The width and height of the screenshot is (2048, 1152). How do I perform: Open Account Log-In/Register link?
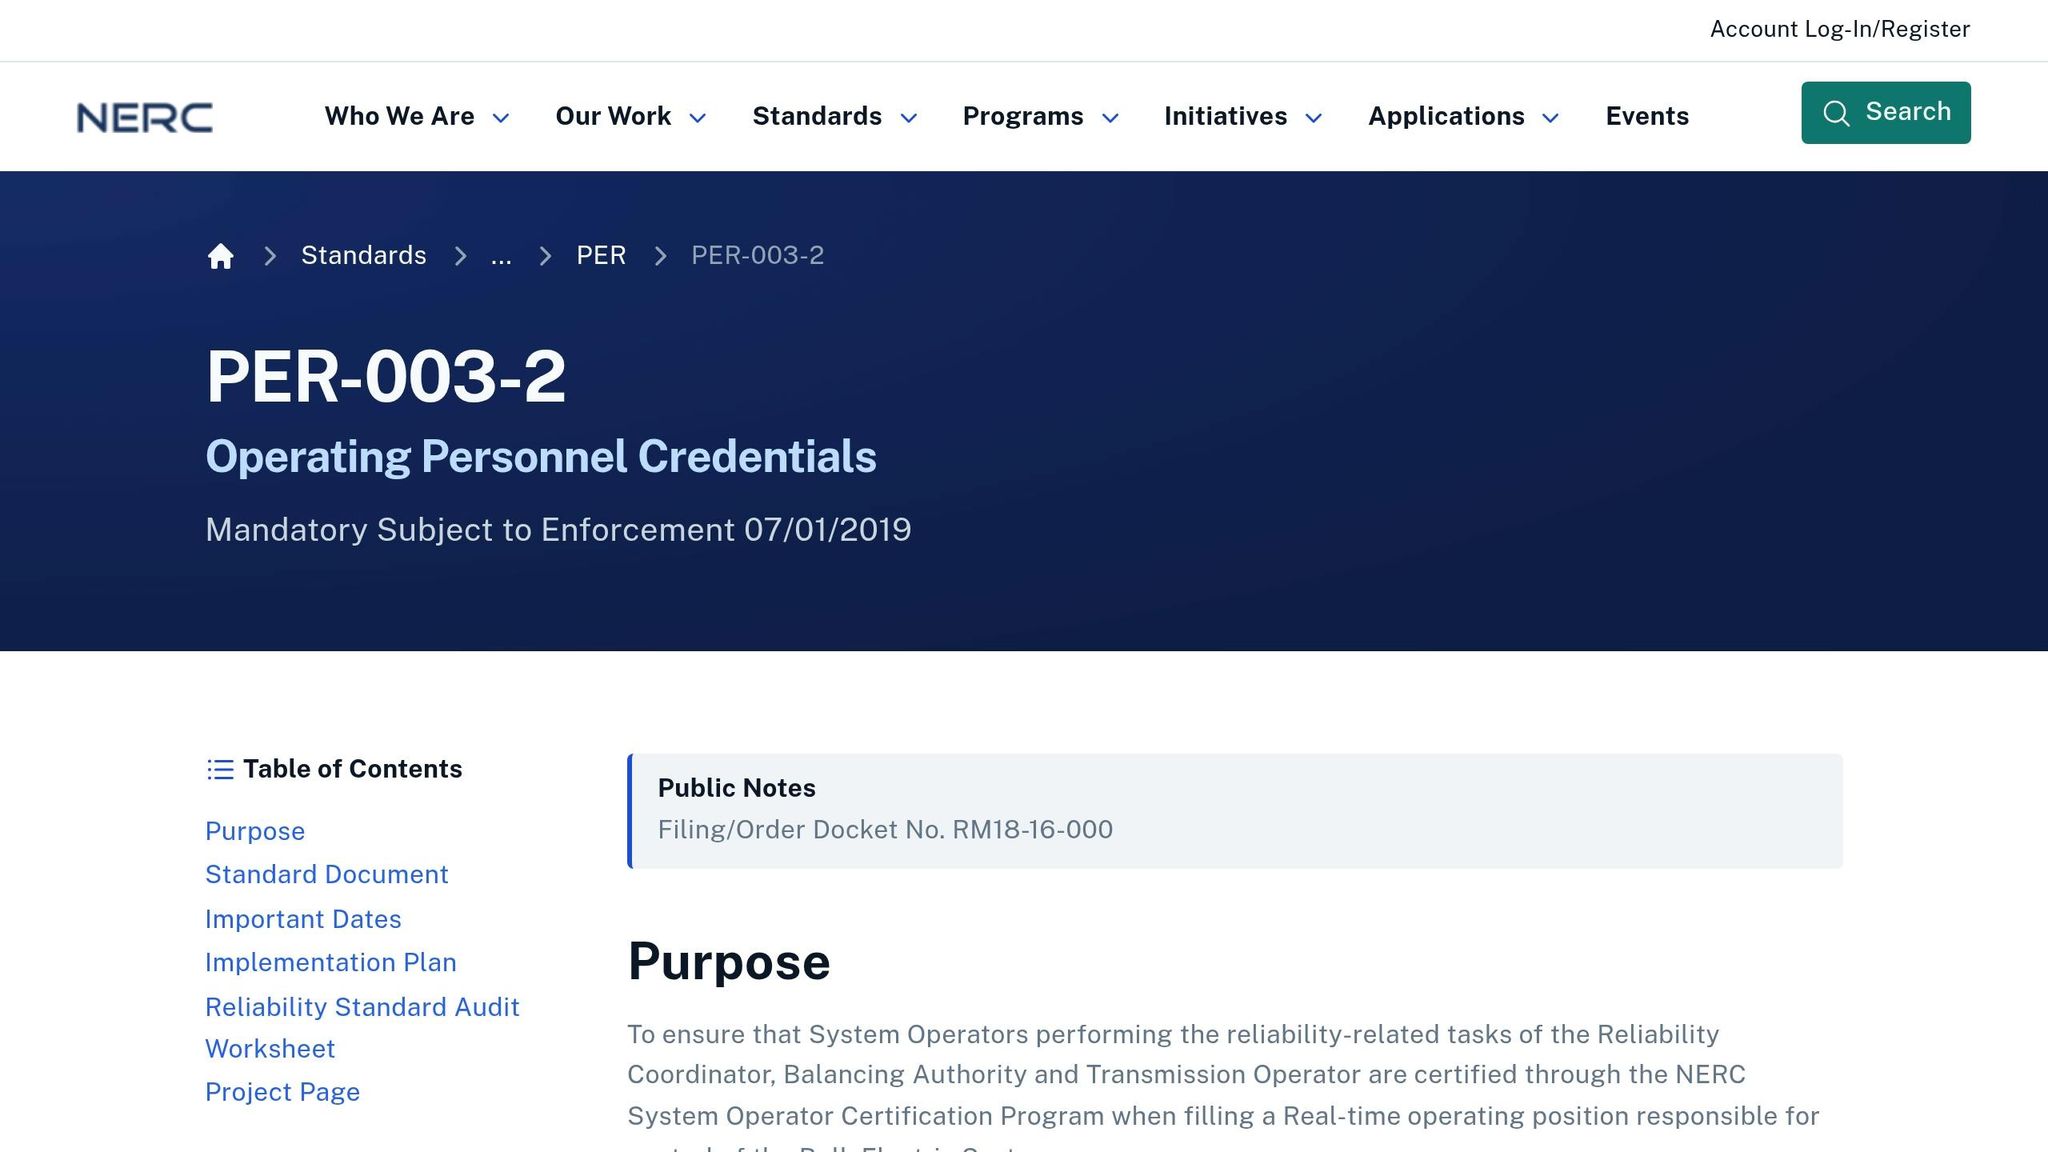[1840, 29]
